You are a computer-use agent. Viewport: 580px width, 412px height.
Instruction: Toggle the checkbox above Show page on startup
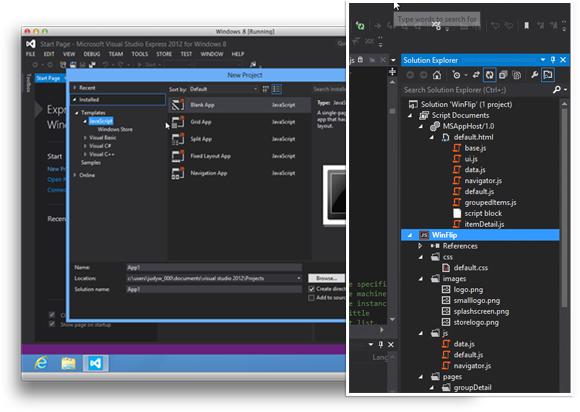(52, 315)
